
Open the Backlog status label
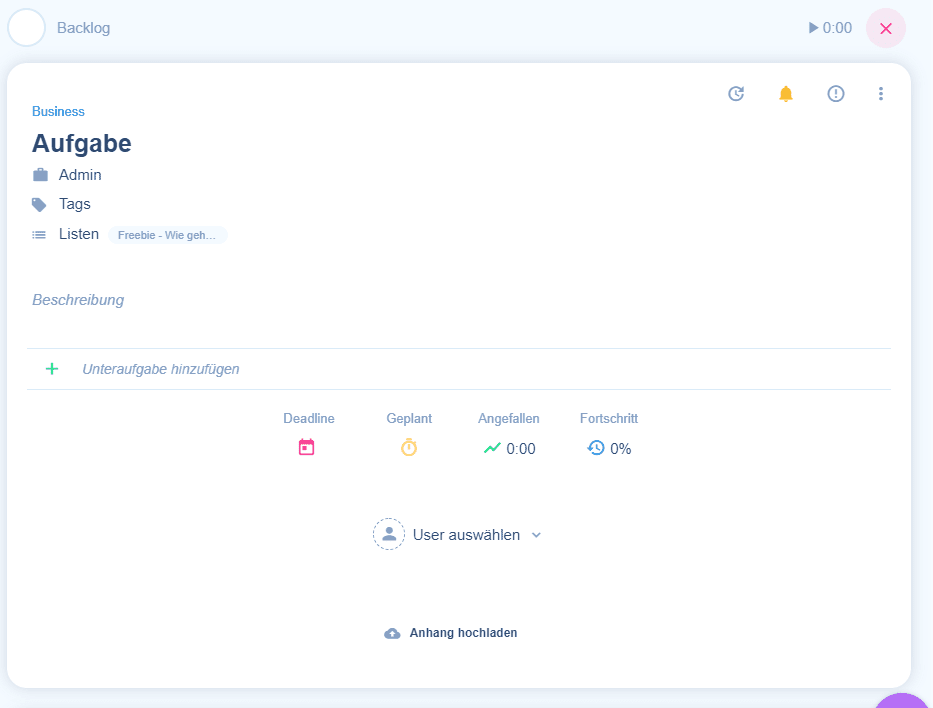point(83,28)
